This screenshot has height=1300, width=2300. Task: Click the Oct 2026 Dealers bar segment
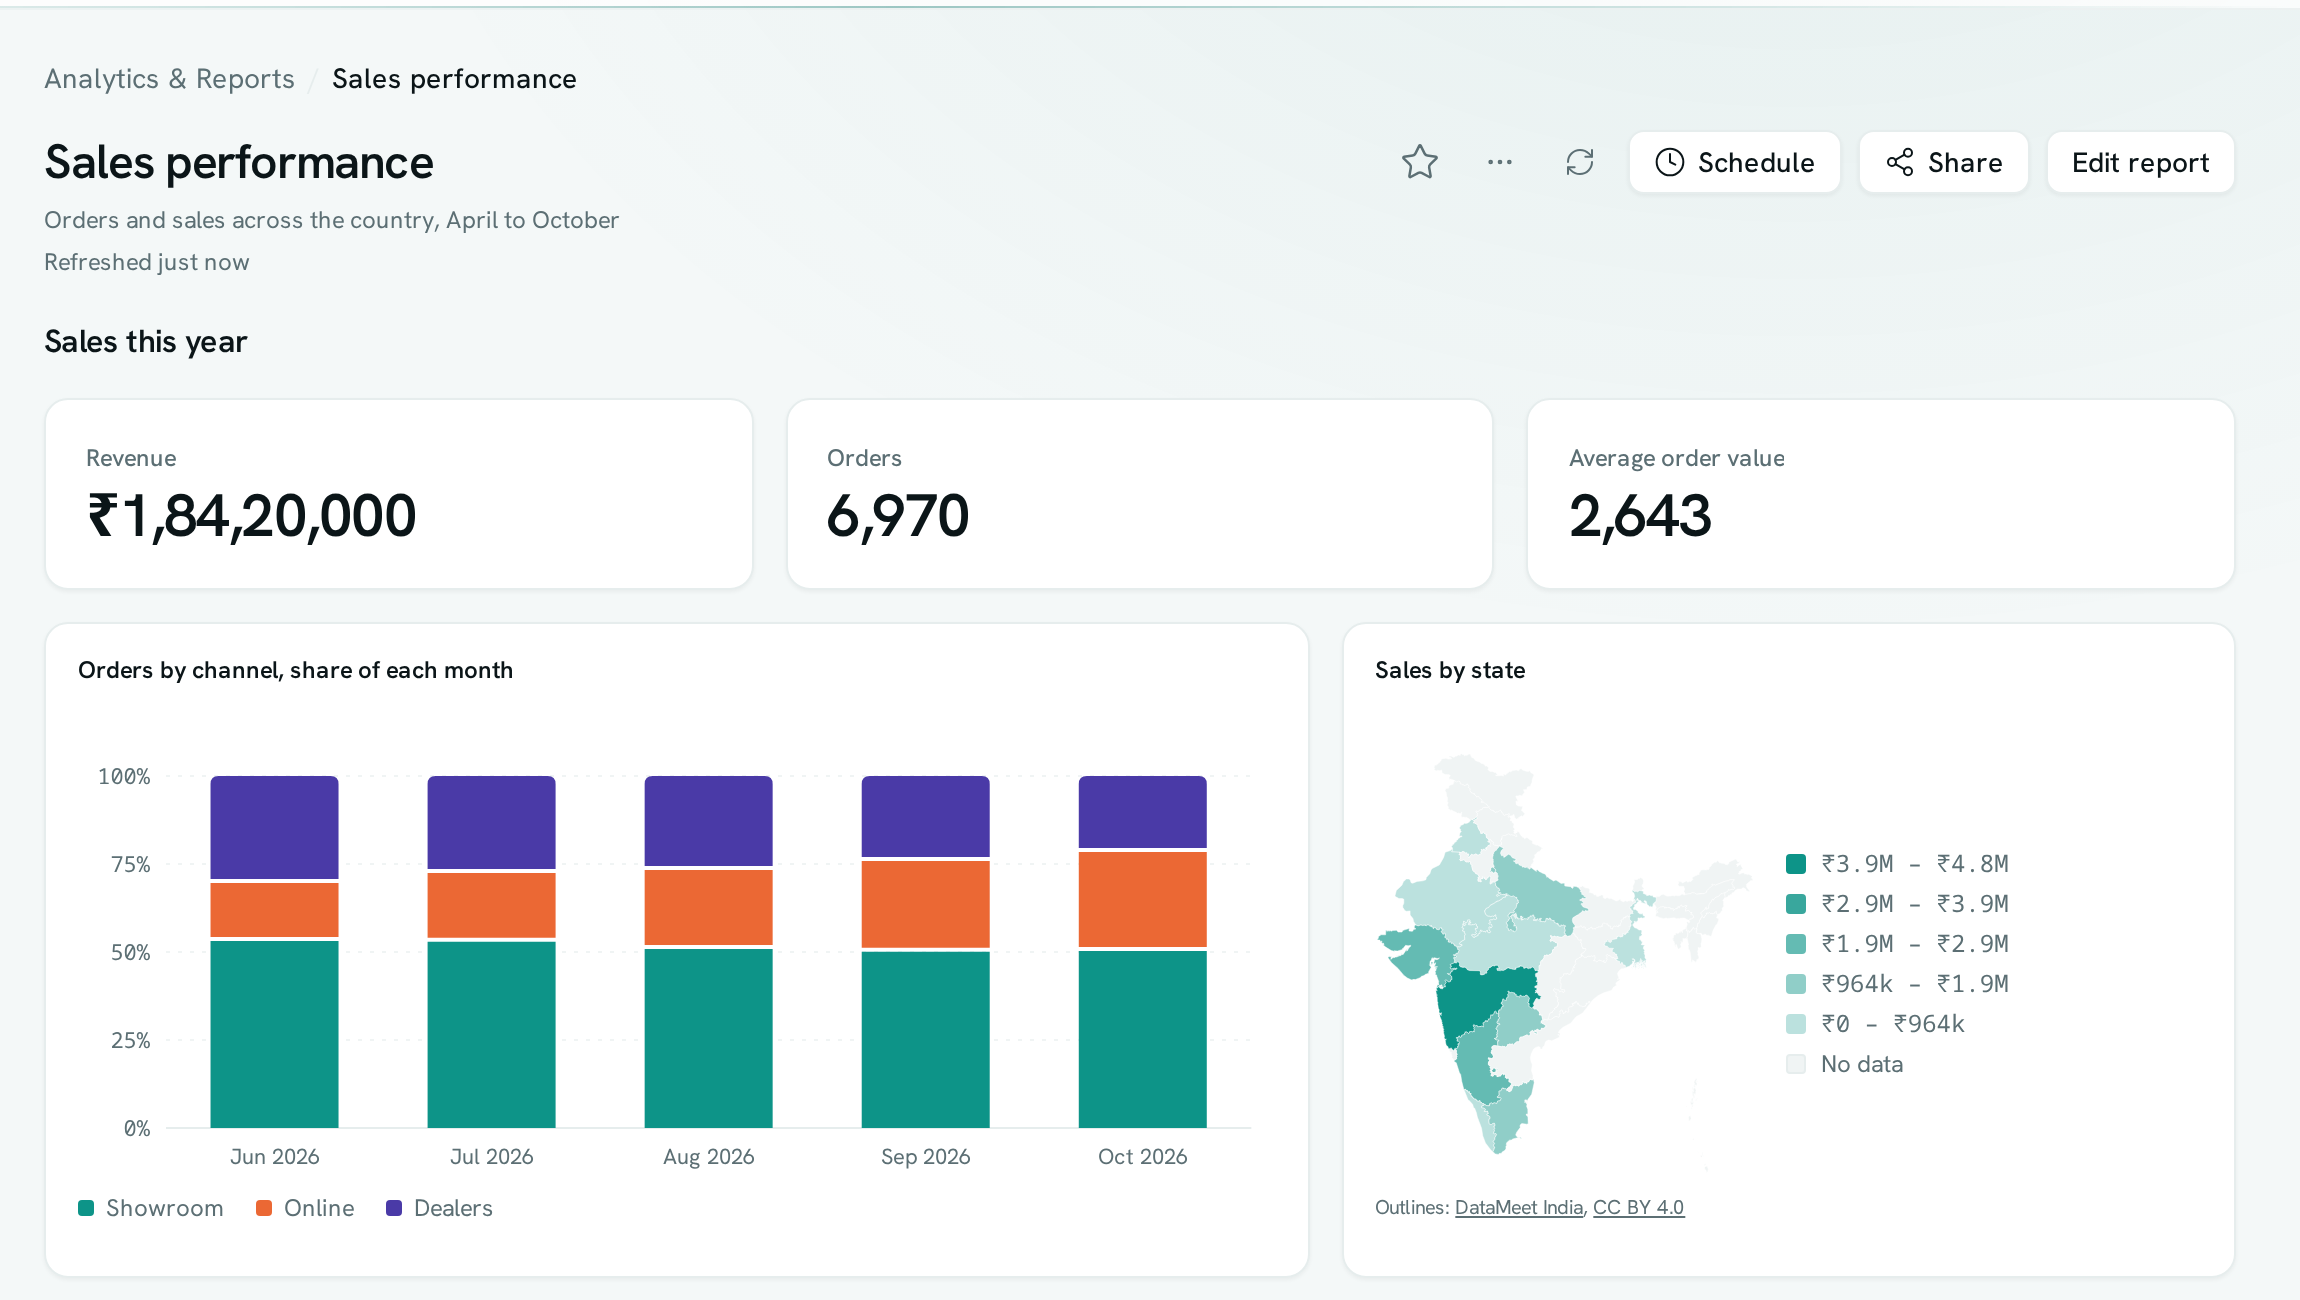pyautogui.click(x=1142, y=812)
